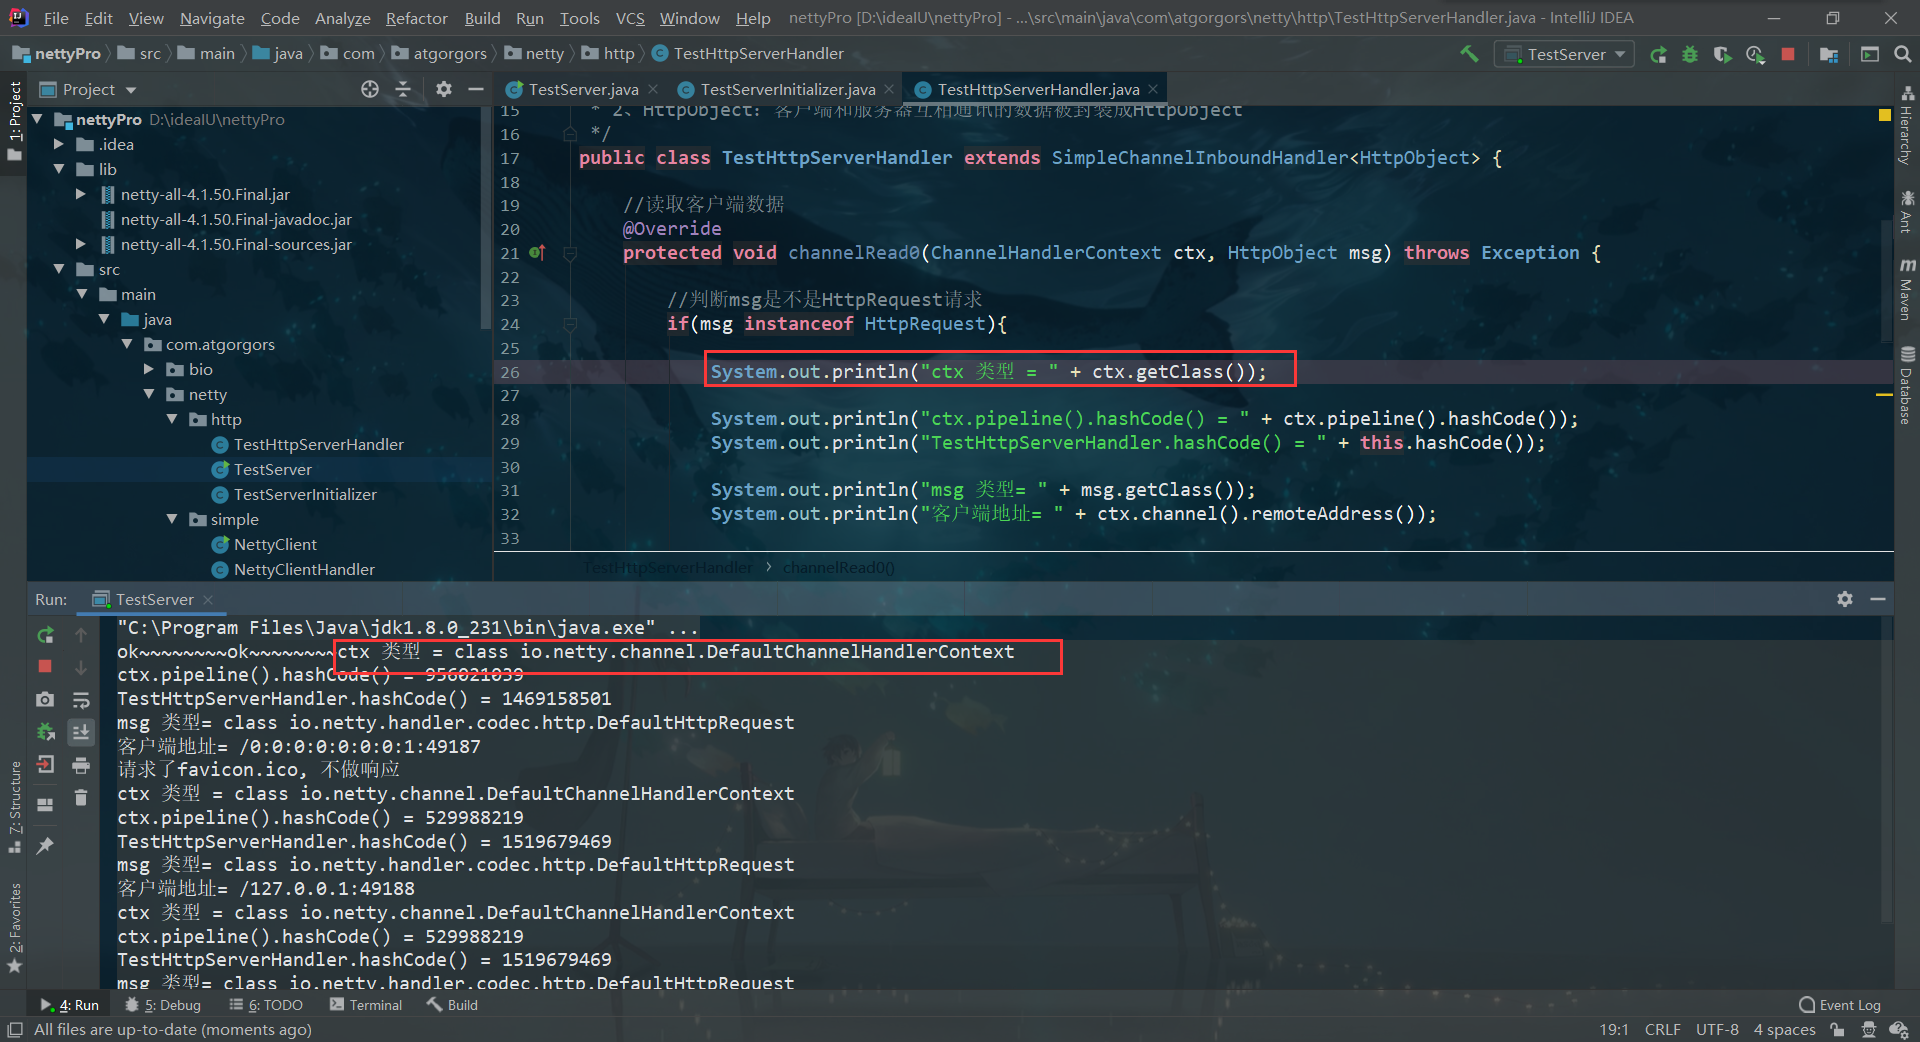Screen dimensions: 1920x1042
Task: Toggle the Structure tool window stripe button
Action: tap(14, 807)
